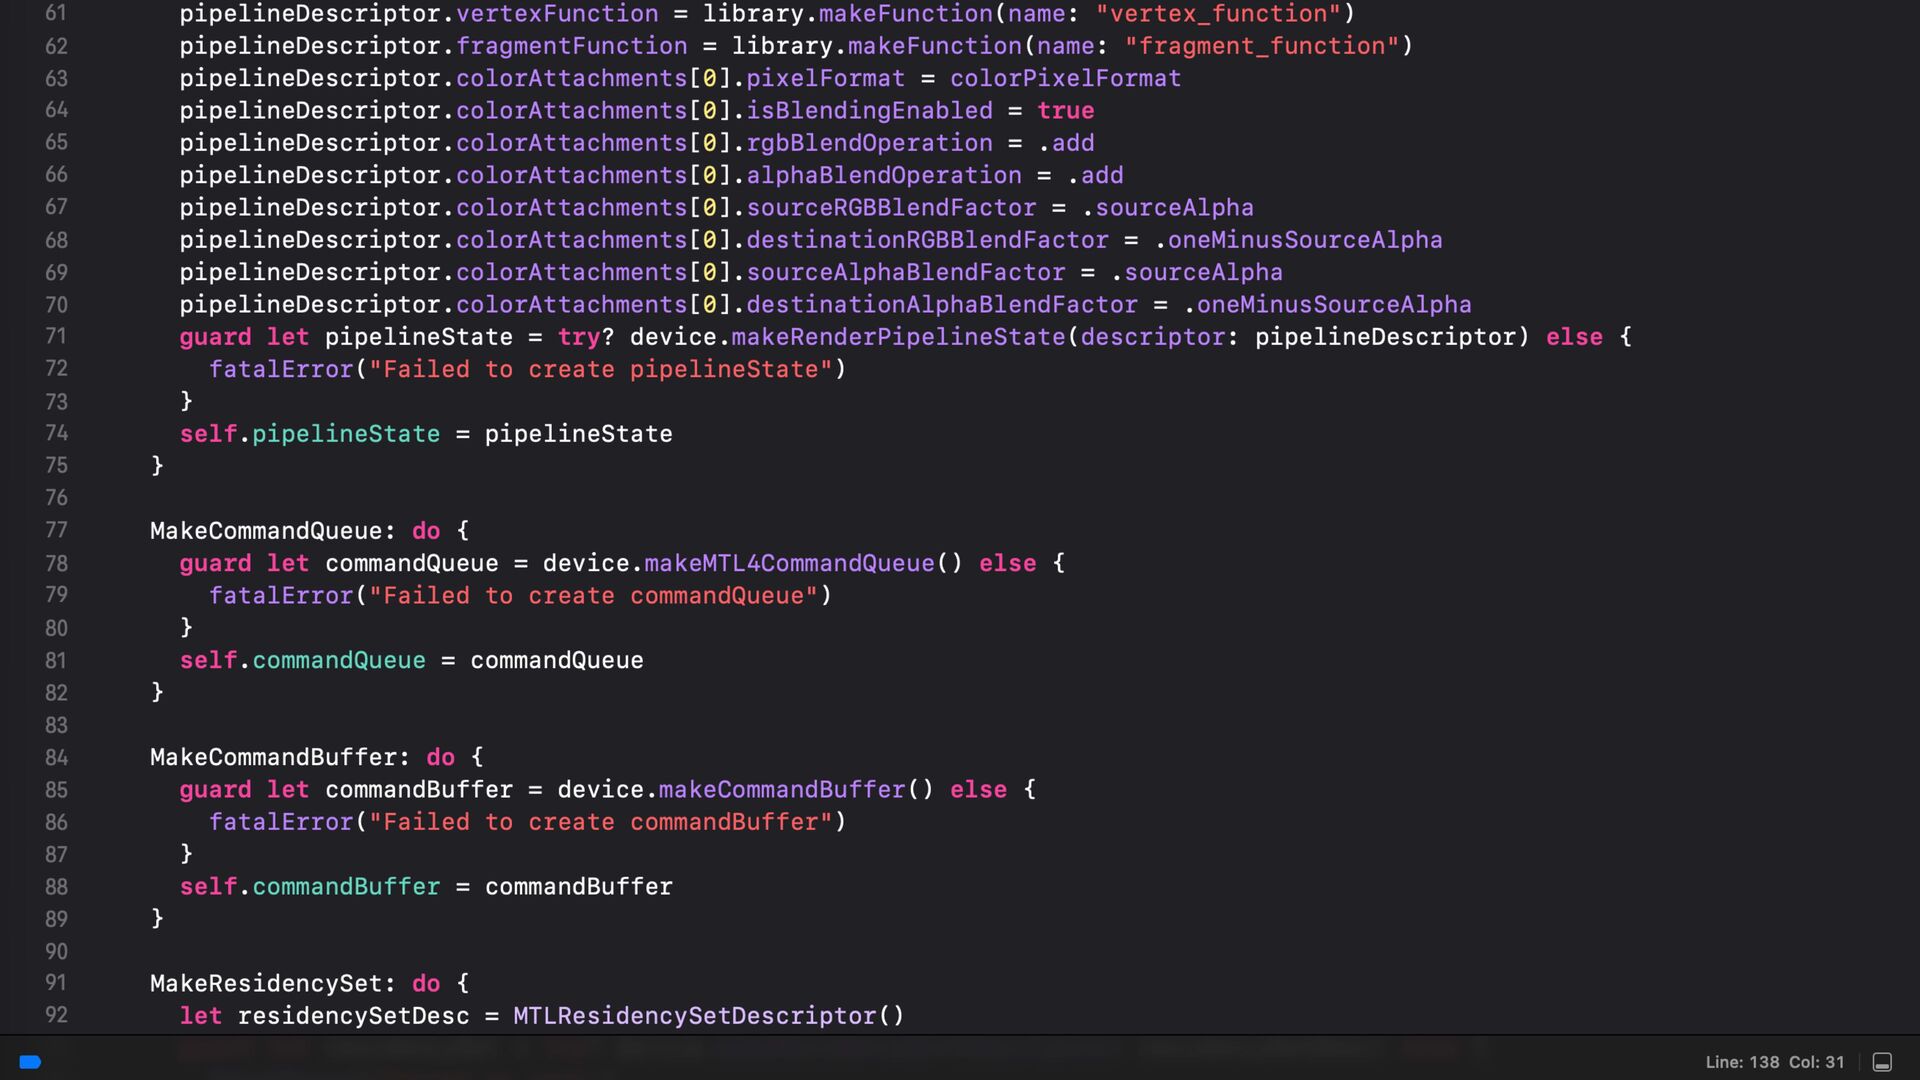Click line number 76 in the gutter
Viewport: 1920px width, 1080px height.
56,498
